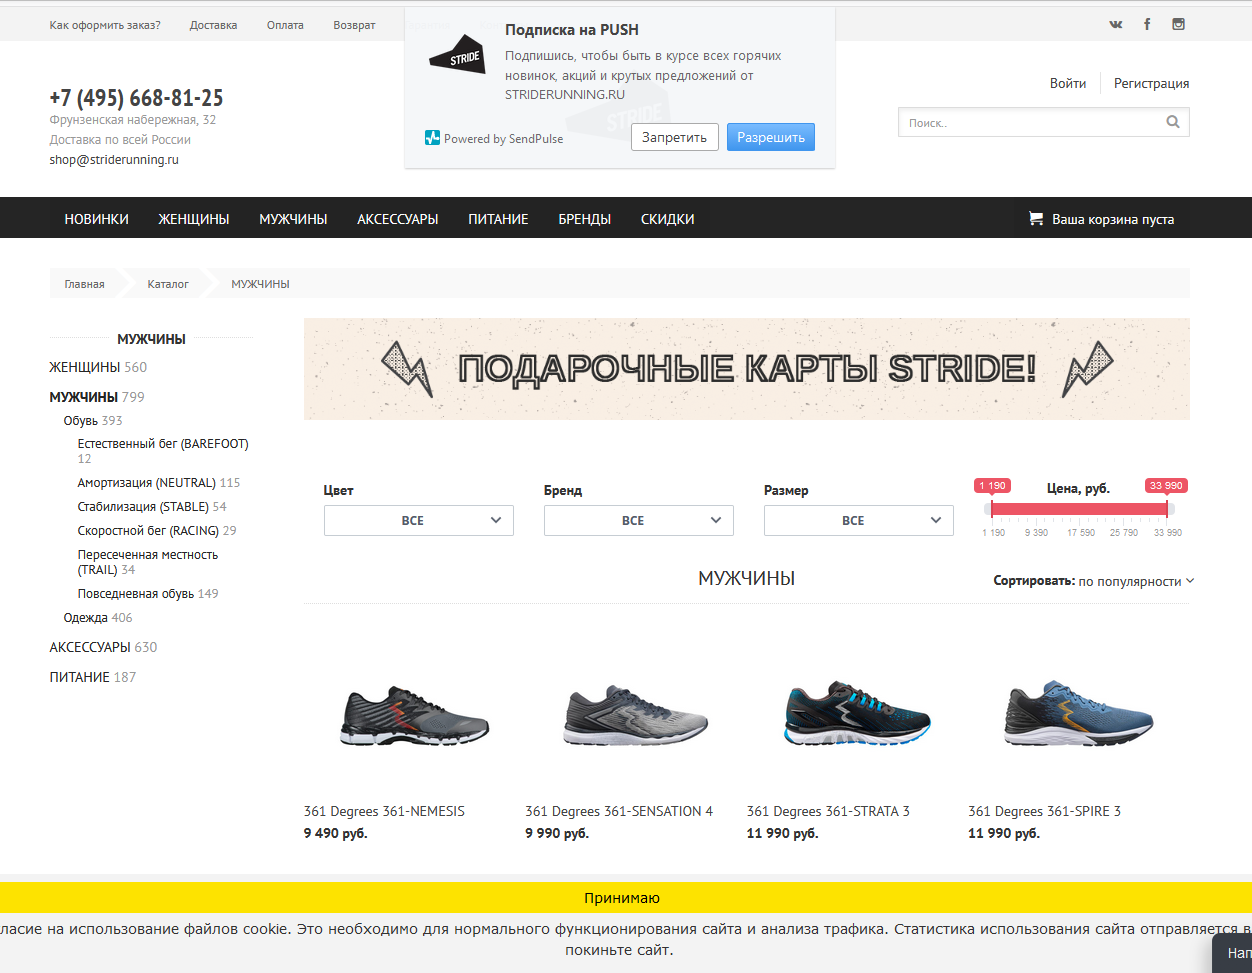Open the АКСЕССУАРЫ menu item in navigation bar
The width and height of the screenshot is (1252, 973).
point(398,219)
